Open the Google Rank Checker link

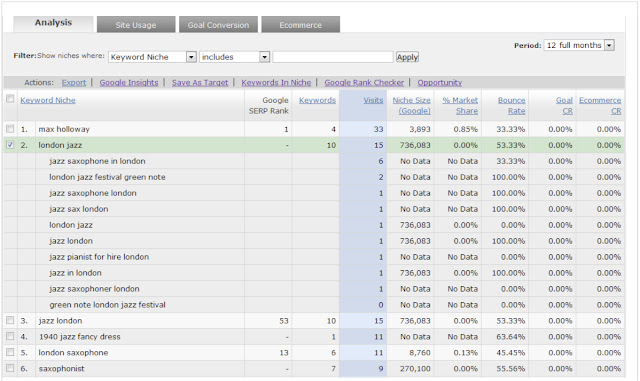[364, 82]
